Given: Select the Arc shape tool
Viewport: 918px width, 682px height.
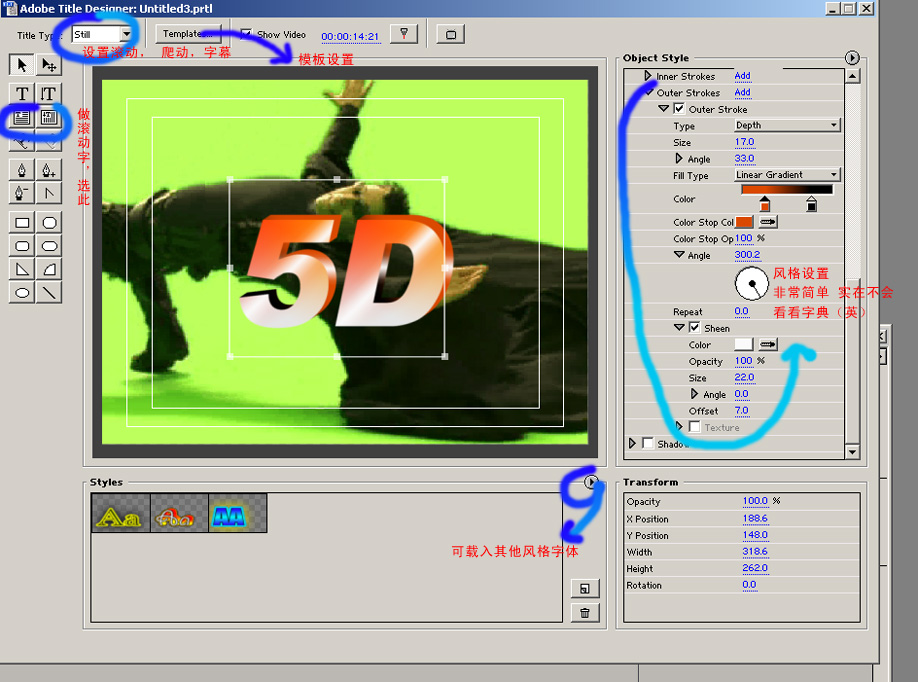Looking at the screenshot, I should pos(49,269).
